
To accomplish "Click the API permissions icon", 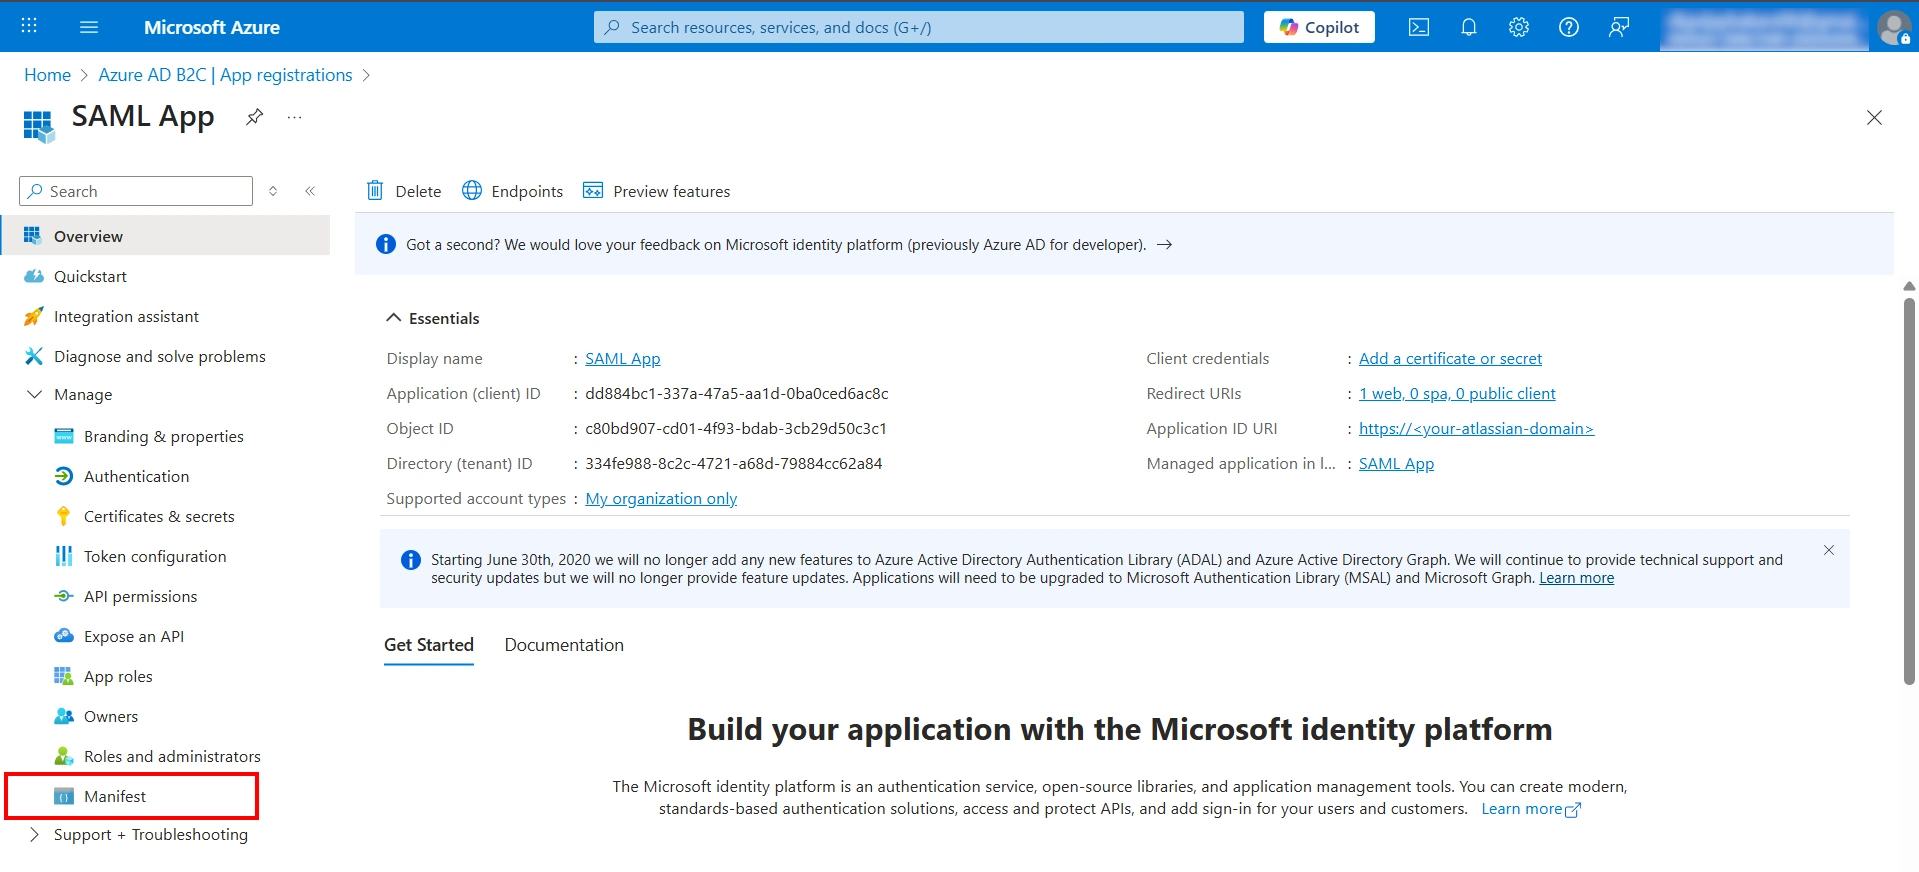I will tap(64, 596).
